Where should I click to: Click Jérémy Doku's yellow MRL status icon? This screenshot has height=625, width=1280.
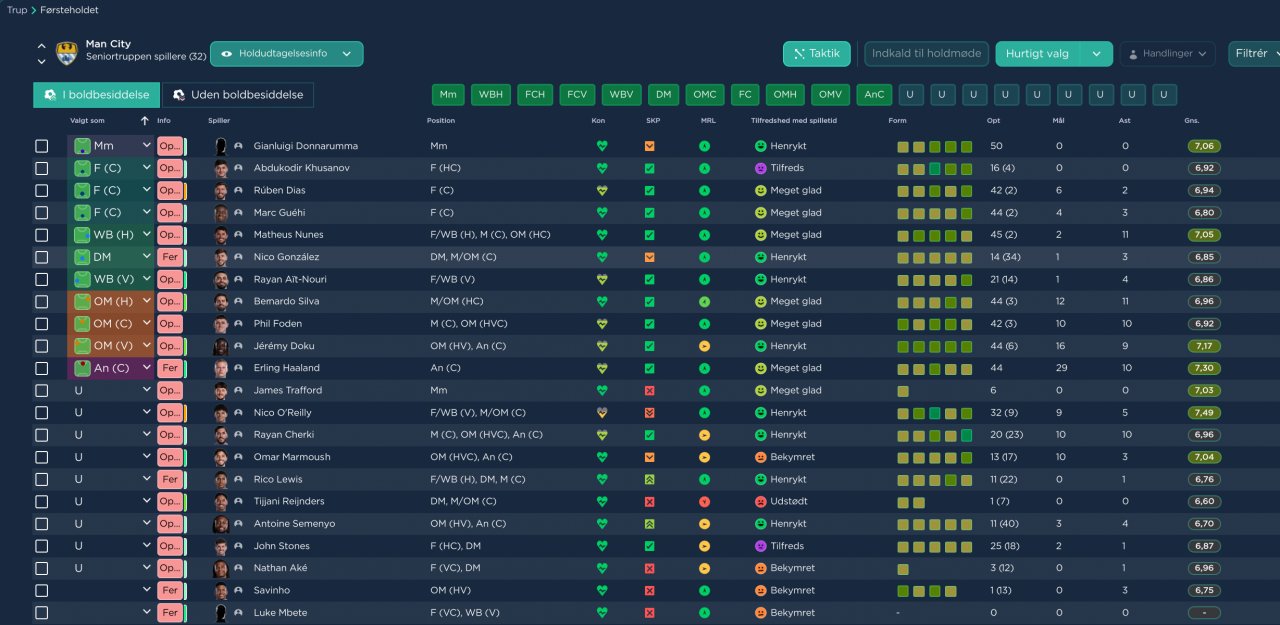tap(705, 346)
